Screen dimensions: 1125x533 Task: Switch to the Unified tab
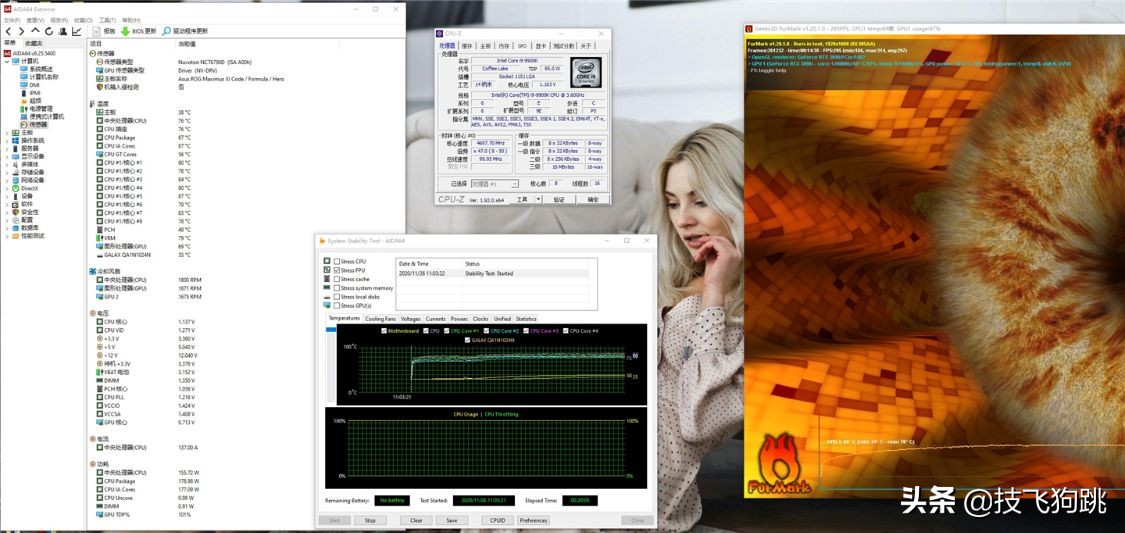[502, 319]
